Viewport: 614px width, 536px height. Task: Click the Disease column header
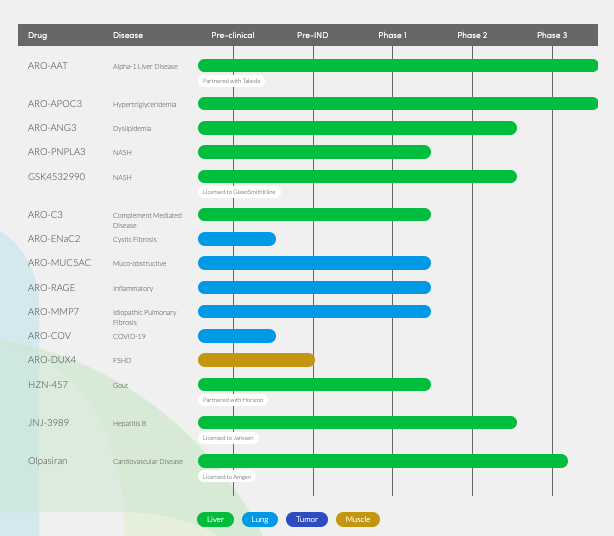pos(128,35)
